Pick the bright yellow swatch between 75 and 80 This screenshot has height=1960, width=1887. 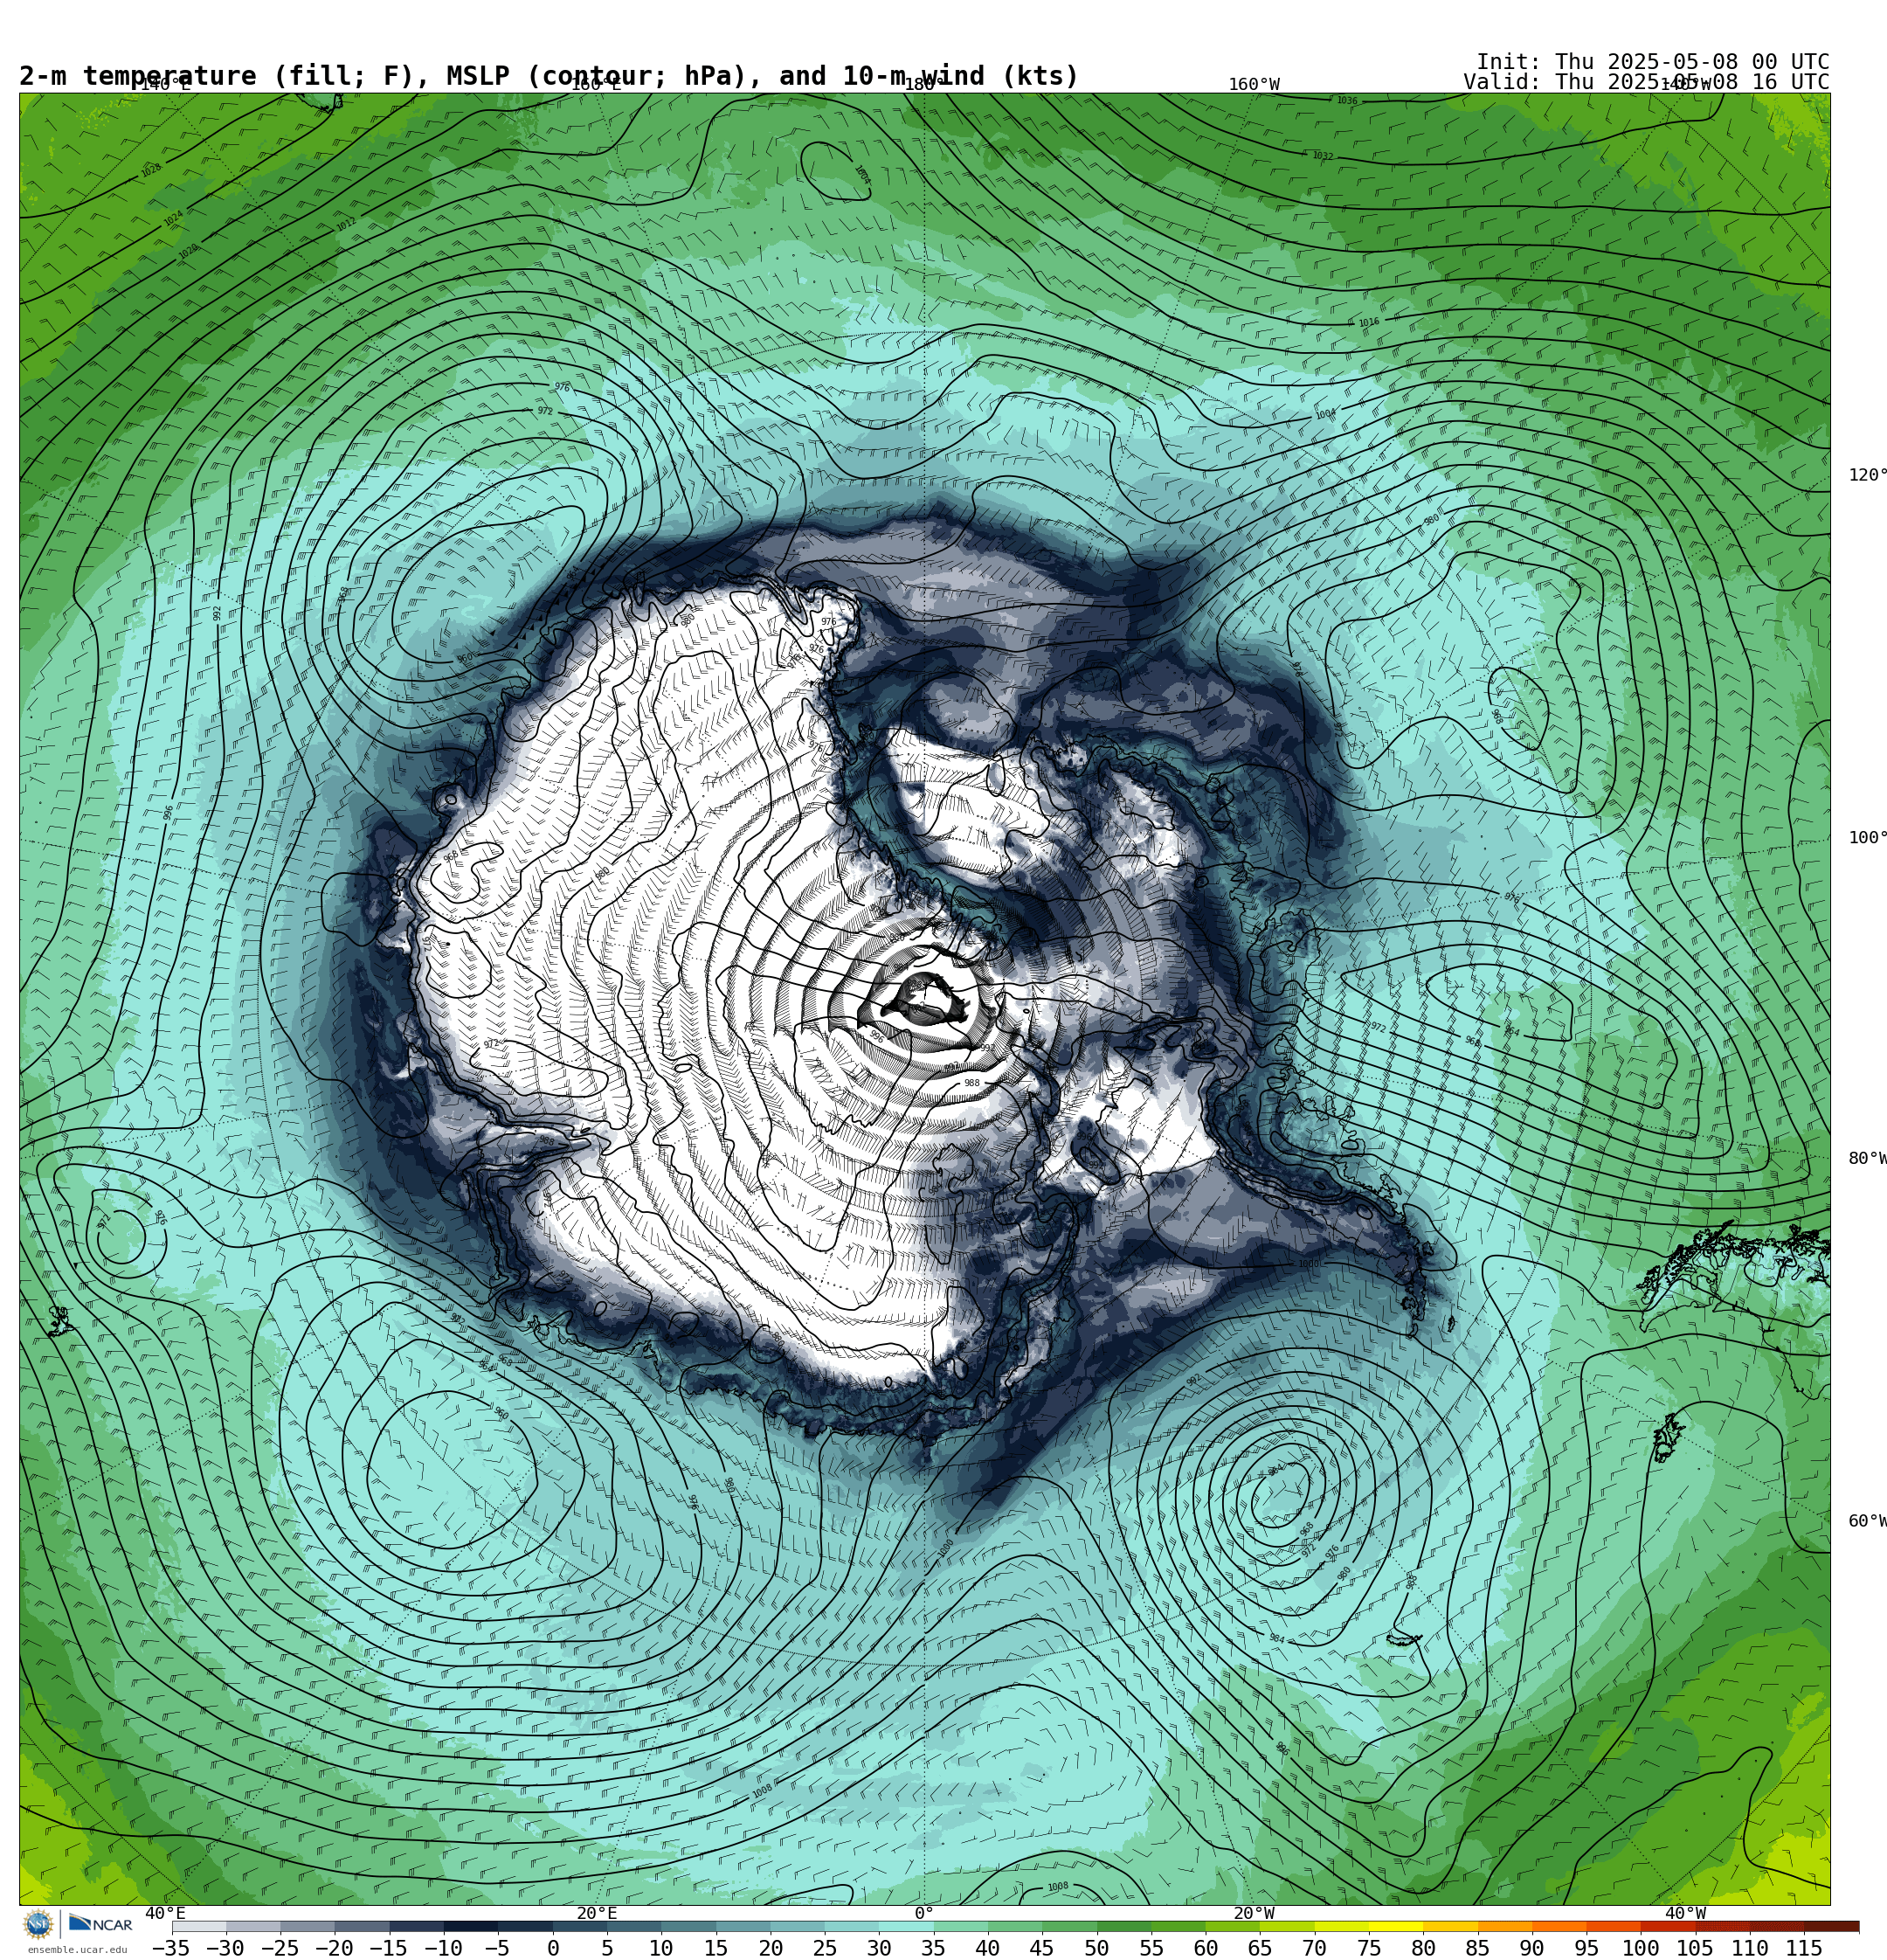click(x=1395, y=1926)
